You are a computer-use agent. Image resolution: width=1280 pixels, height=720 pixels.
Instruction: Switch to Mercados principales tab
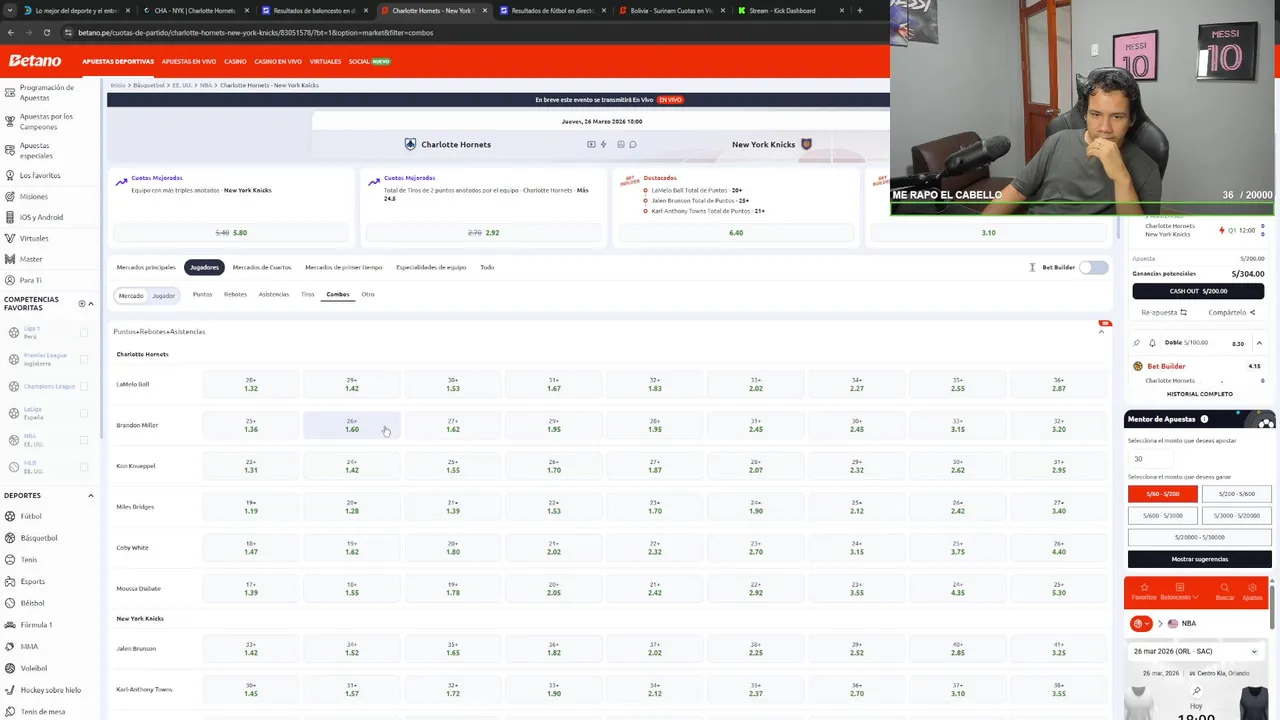coord(146,267)
